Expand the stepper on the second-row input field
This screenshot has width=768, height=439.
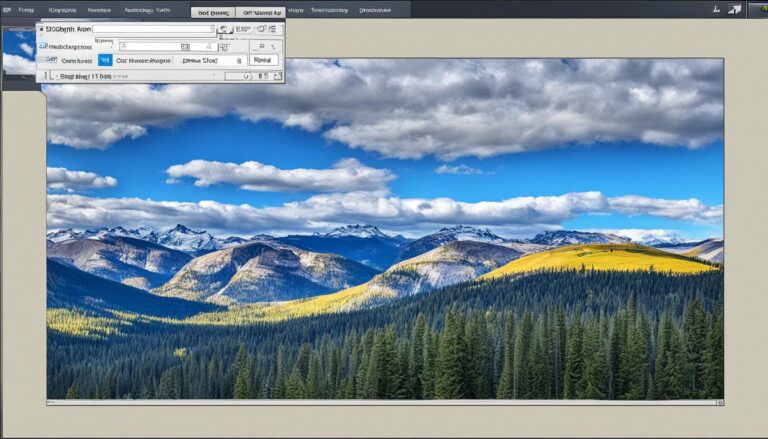(185, 46)
